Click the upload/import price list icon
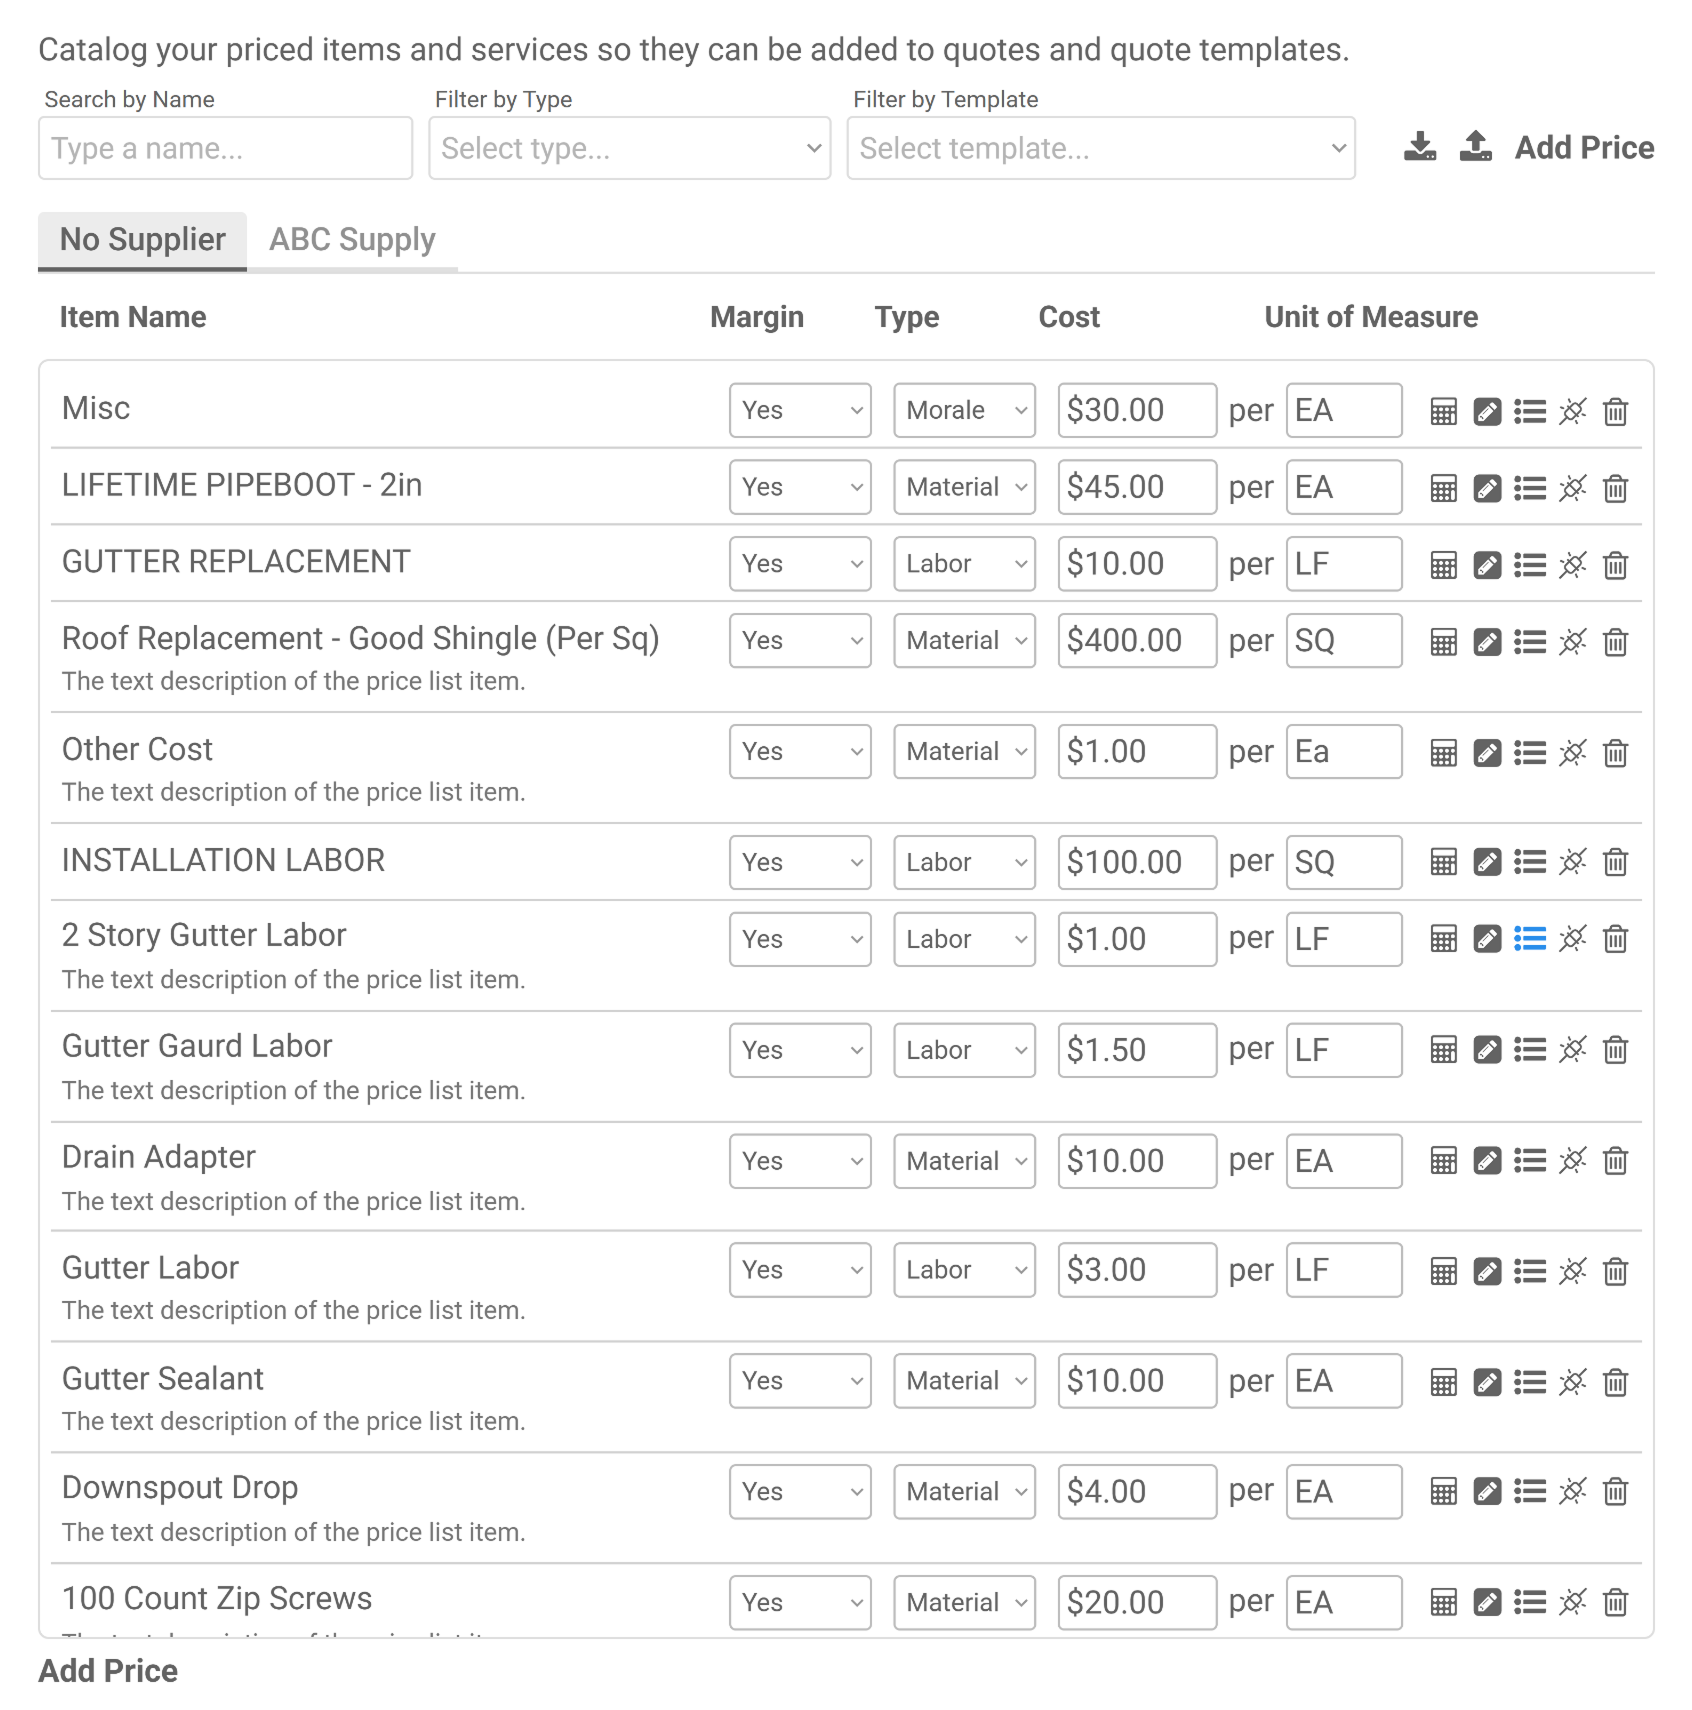1692x1710 pixels. click(1476, 147)
